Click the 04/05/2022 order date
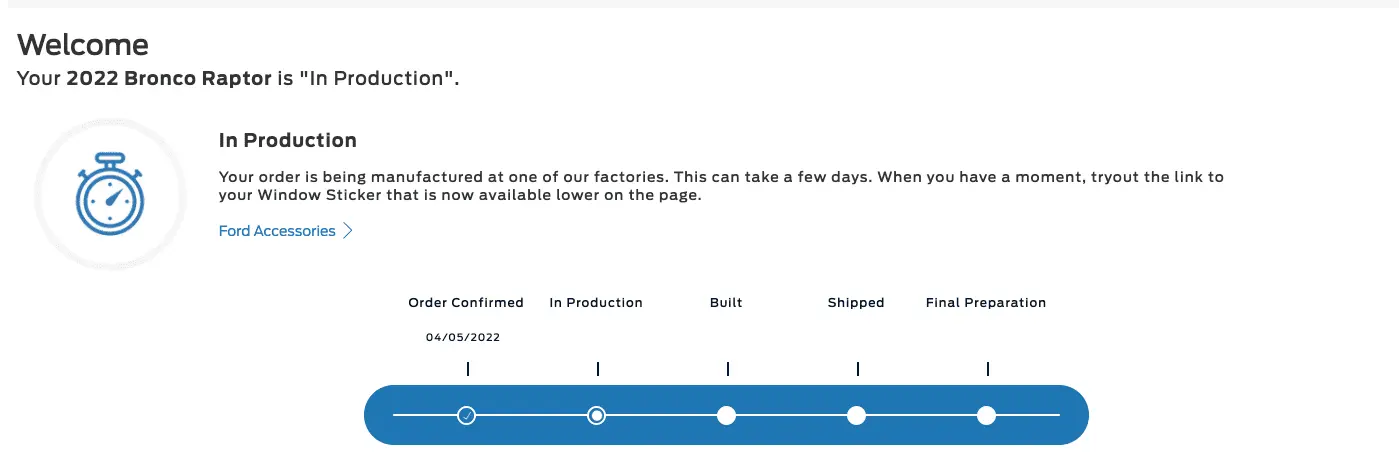The image size is (1399, 469). pyautogui.click(x=463, y=338)
